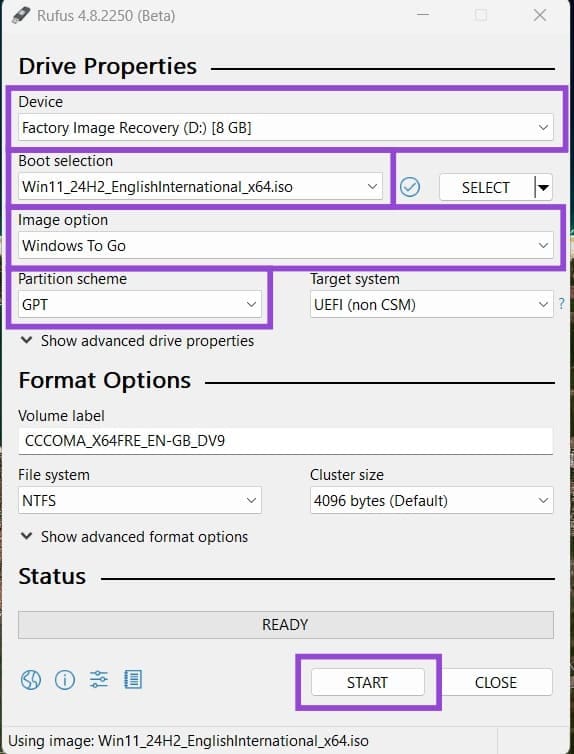Click the Status heading

tap(52, 576)
